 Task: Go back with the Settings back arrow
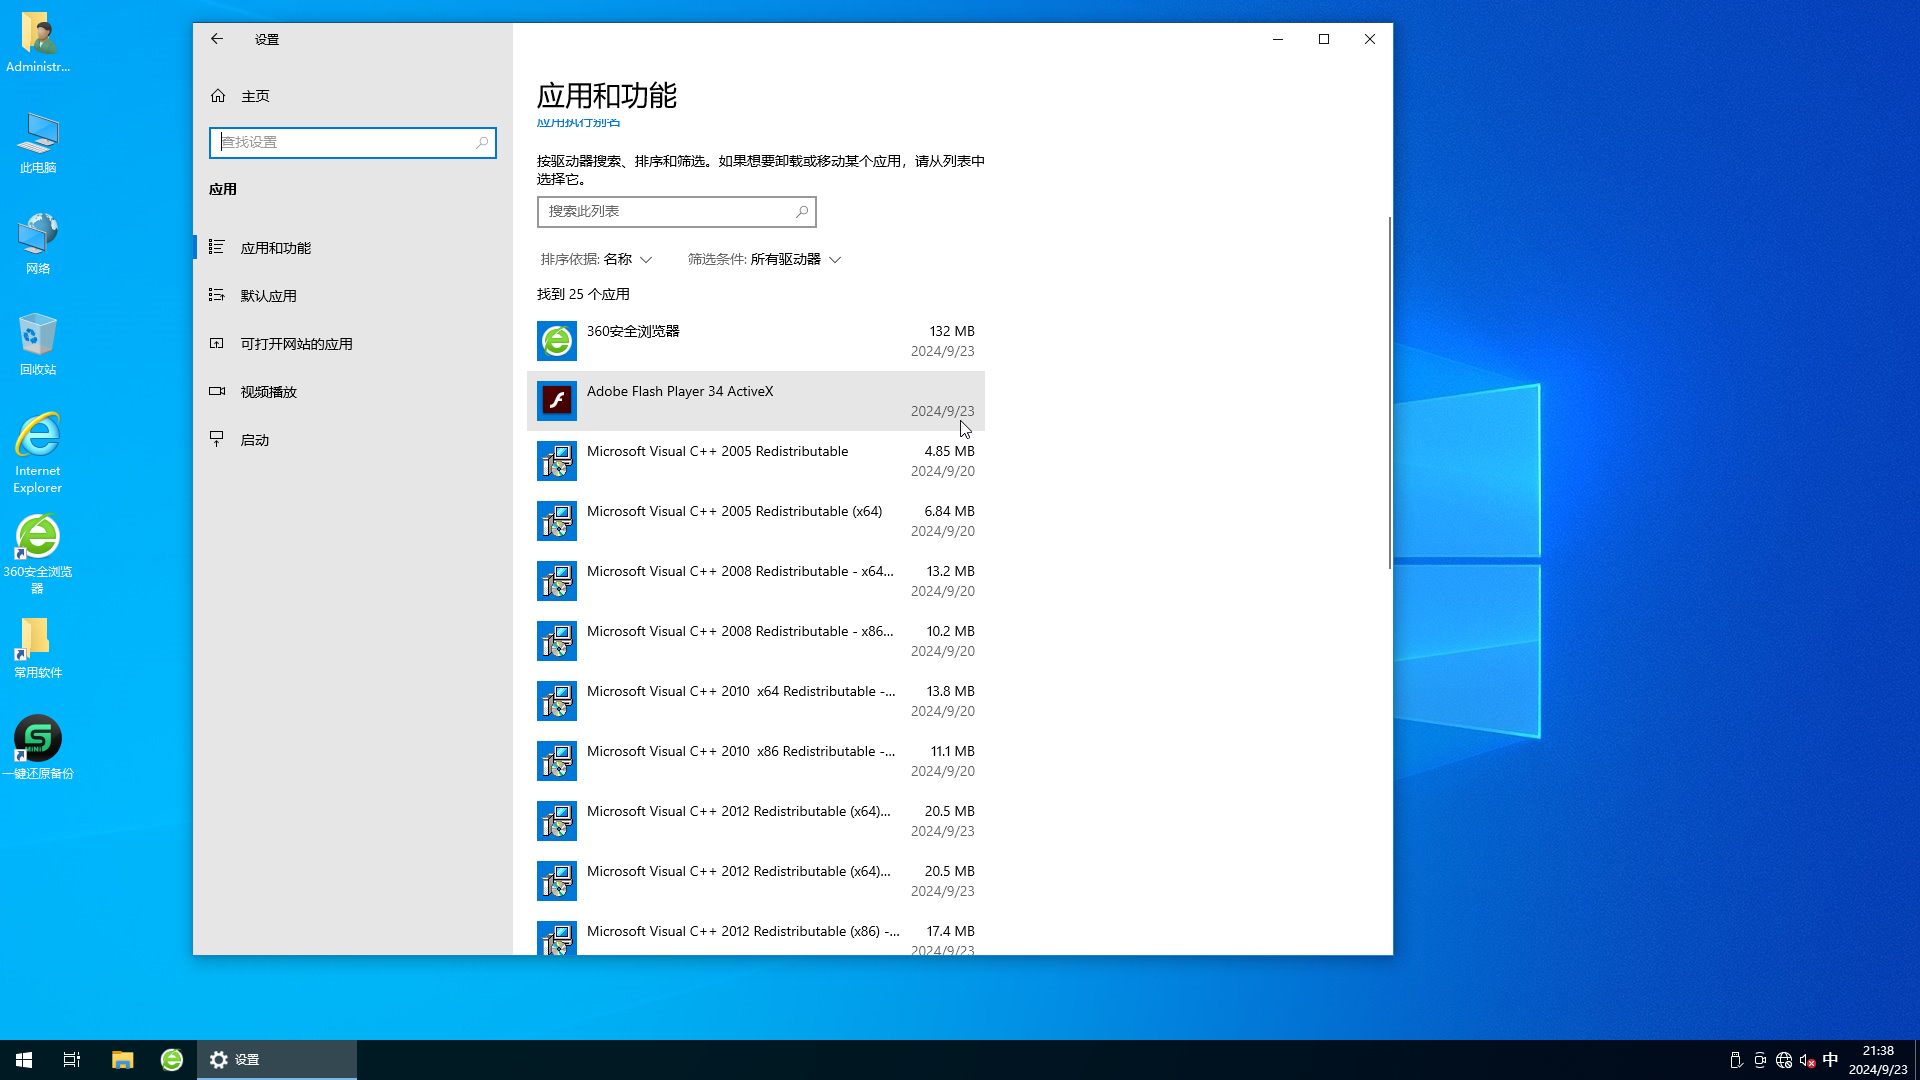pos(217,39)
